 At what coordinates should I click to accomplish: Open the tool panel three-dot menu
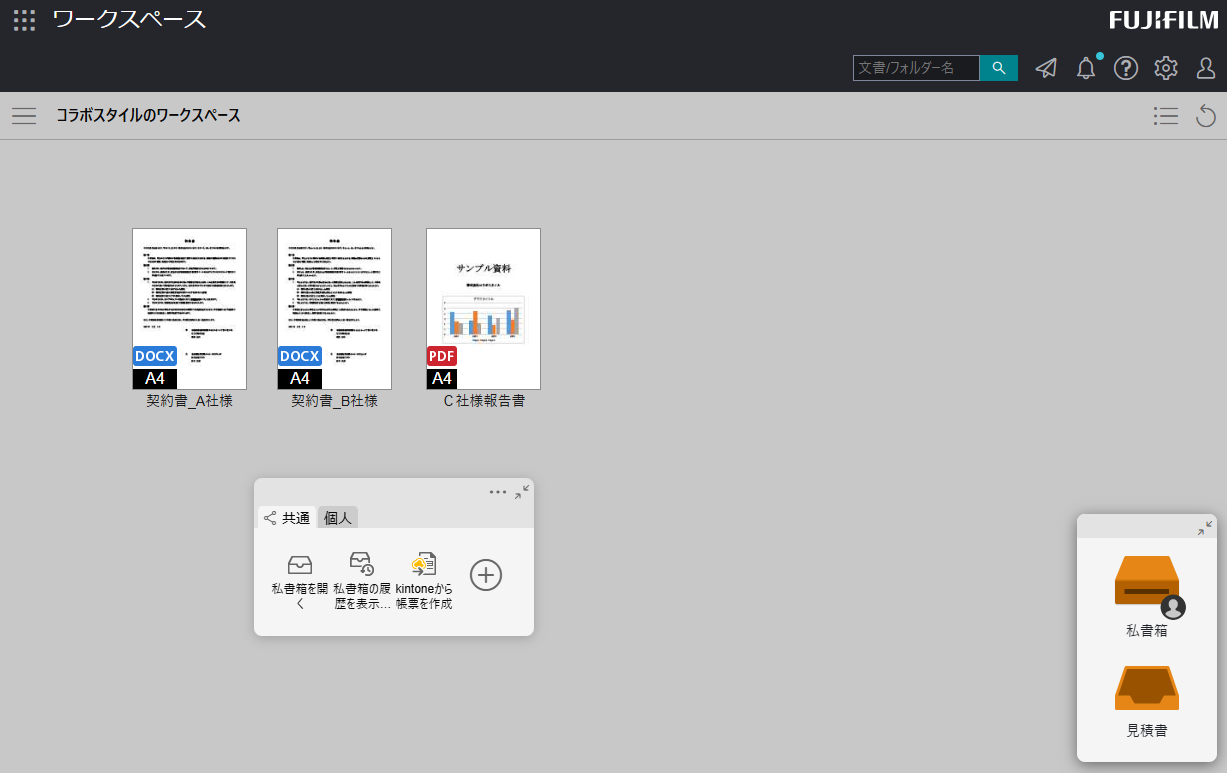[498, 492]
